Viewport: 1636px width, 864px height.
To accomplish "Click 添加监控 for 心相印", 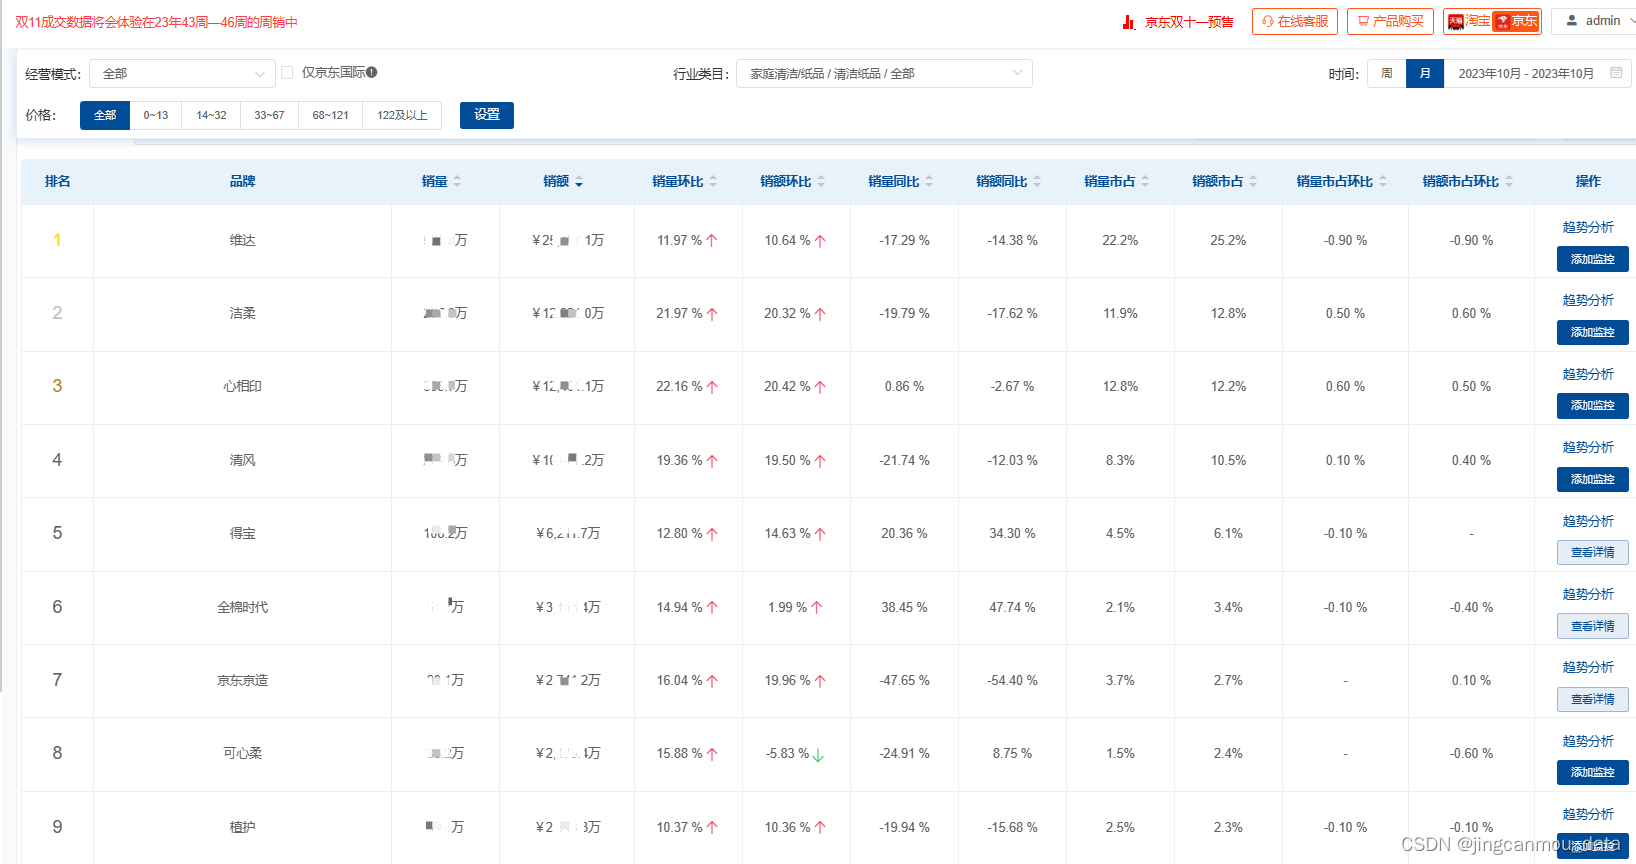I will coord(1592,405).
